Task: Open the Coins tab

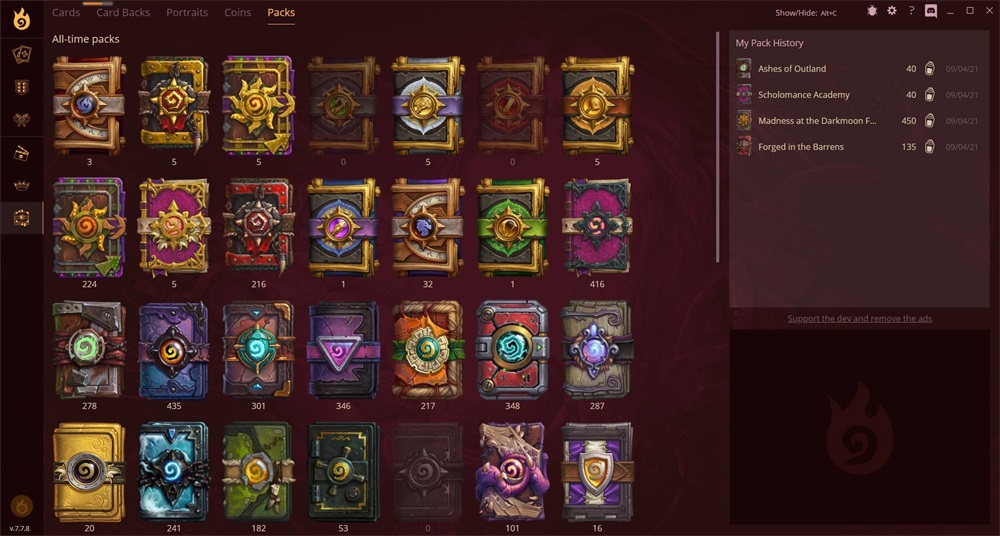Action: [238, 12]
